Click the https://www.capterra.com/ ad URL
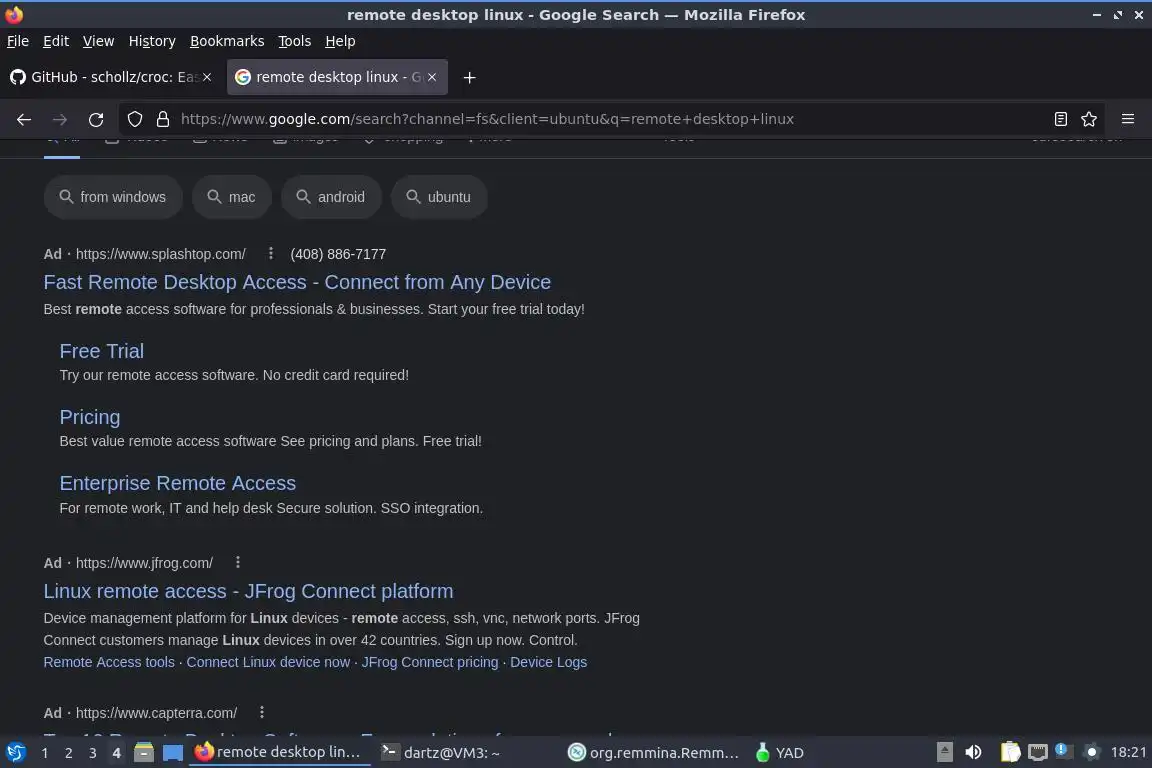This screenshot has height=768, width=1152. 156,713
